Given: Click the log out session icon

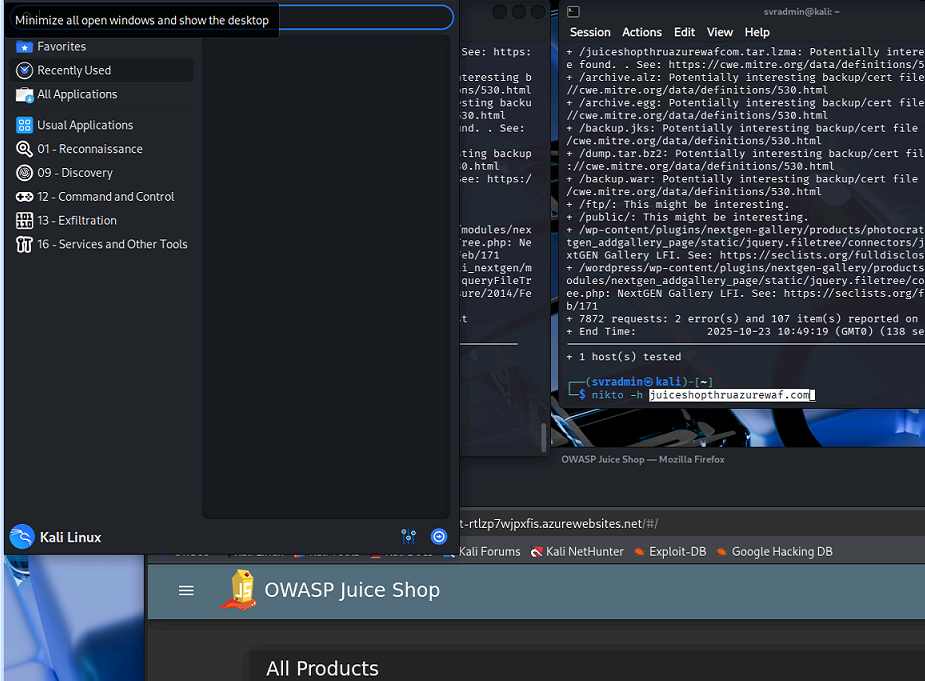Looking at the screenshot, I should pos(439,536).
